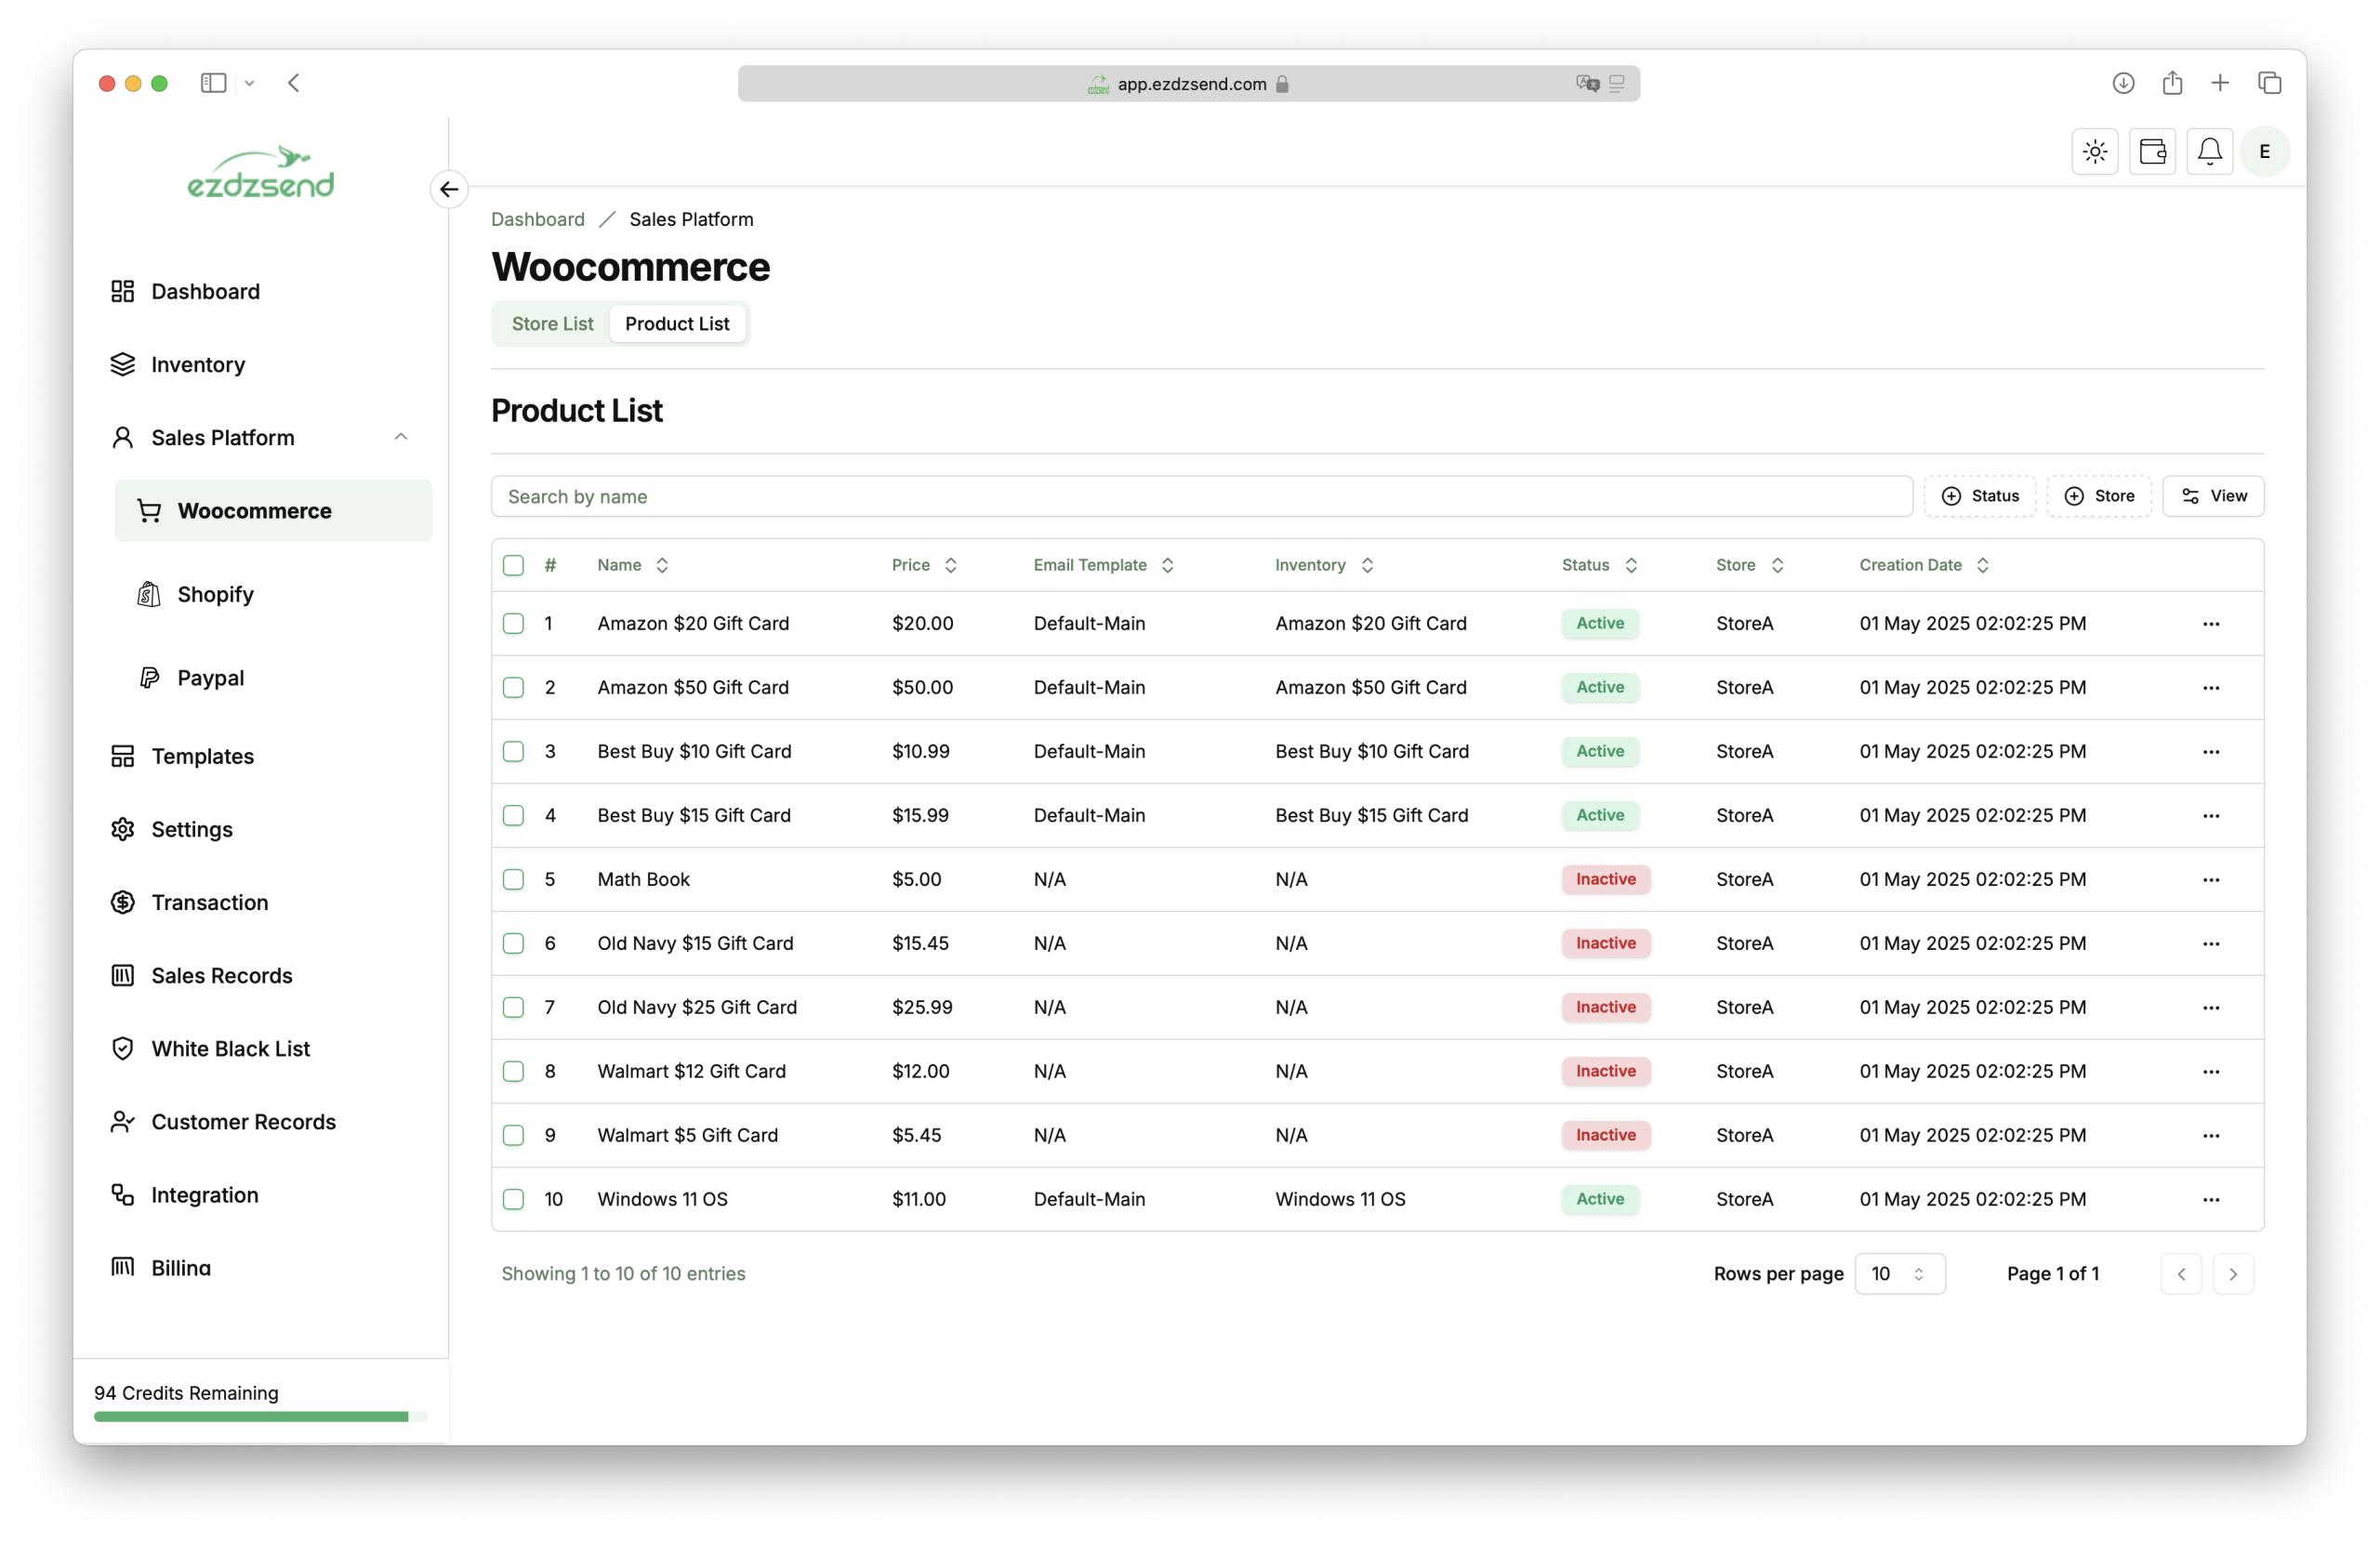2380x1542 pixels.
Task: Open actions menu for Walmart $12 Gift Card
Action: [2210, 1072]
